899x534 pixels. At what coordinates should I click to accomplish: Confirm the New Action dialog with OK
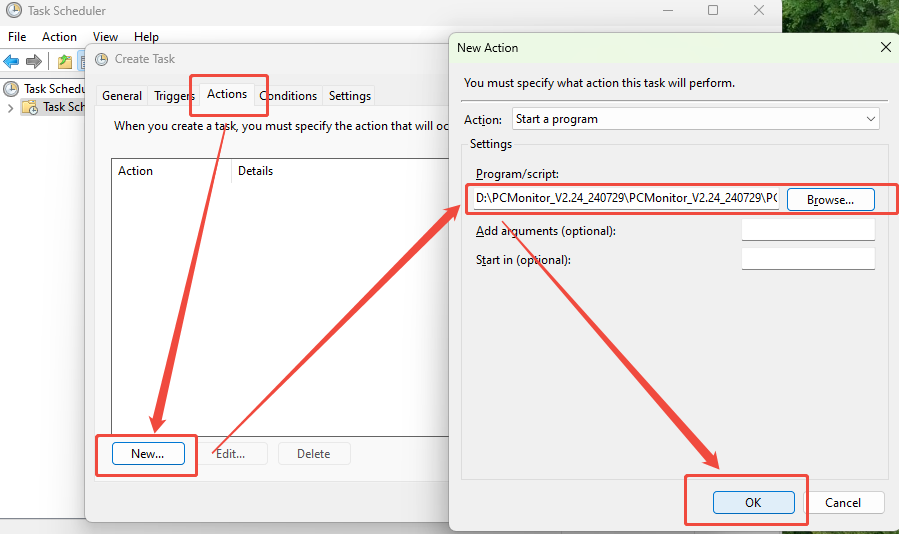(753, 502)
